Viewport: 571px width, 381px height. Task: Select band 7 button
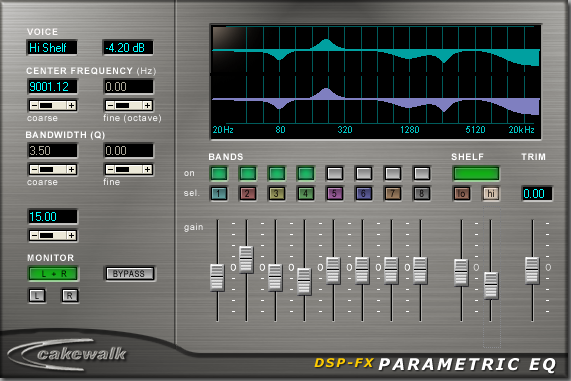(x=393, y=193)
